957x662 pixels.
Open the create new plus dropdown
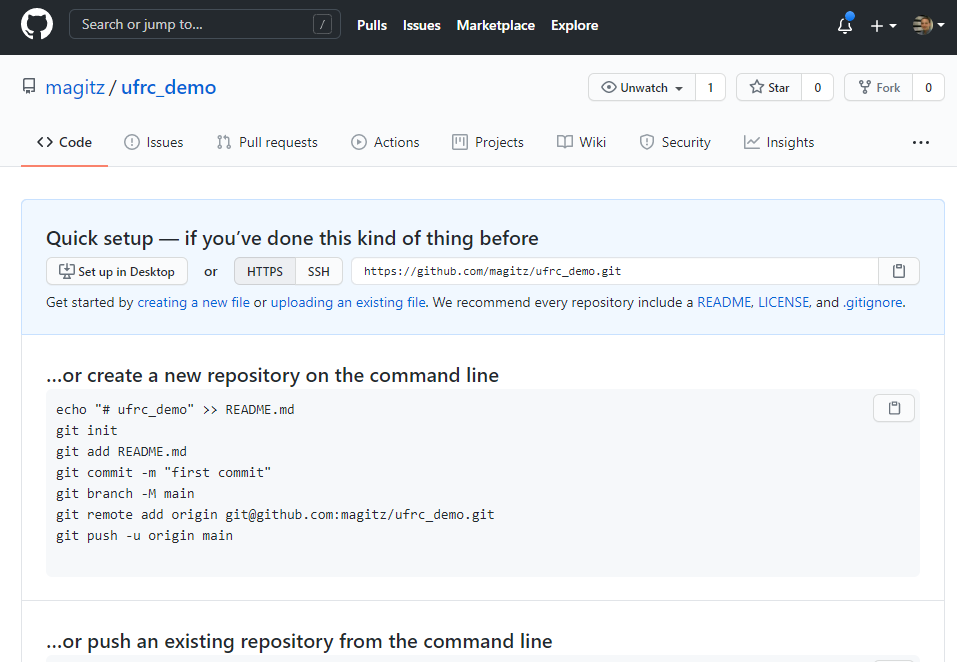click(x=883, y=26)
